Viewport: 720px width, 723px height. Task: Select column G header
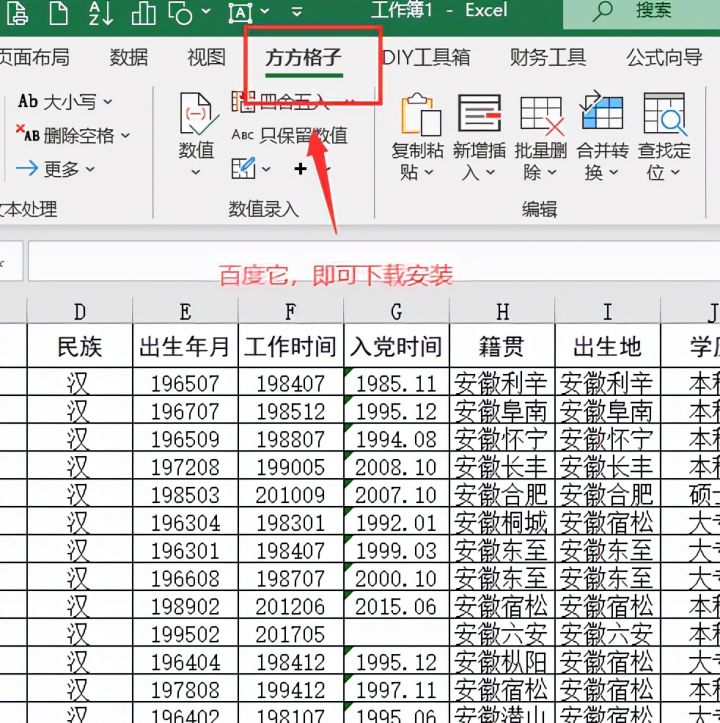pyautogui.click(x=396, y=312)
